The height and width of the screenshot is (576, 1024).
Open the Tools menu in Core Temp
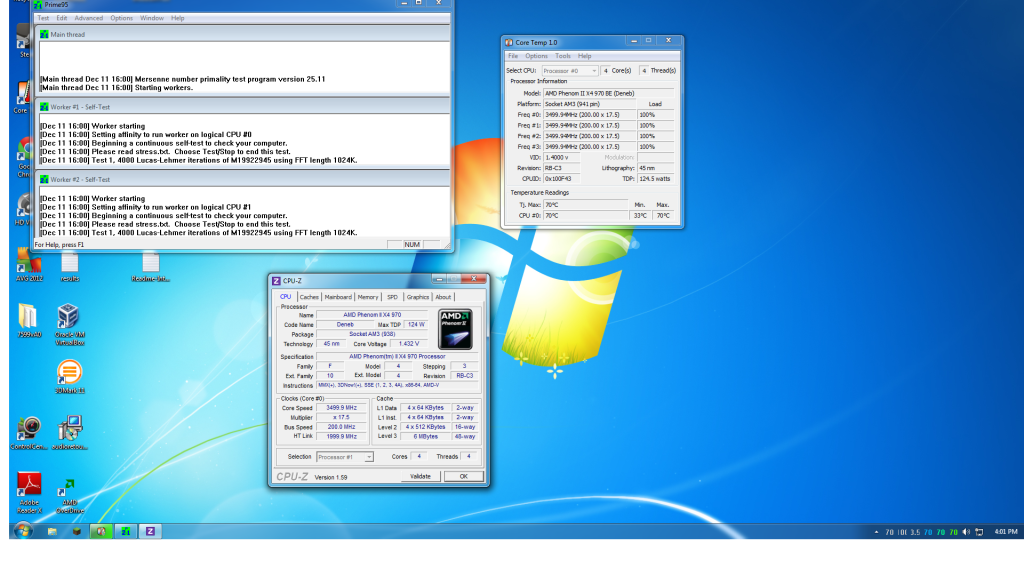coord(563,56)
